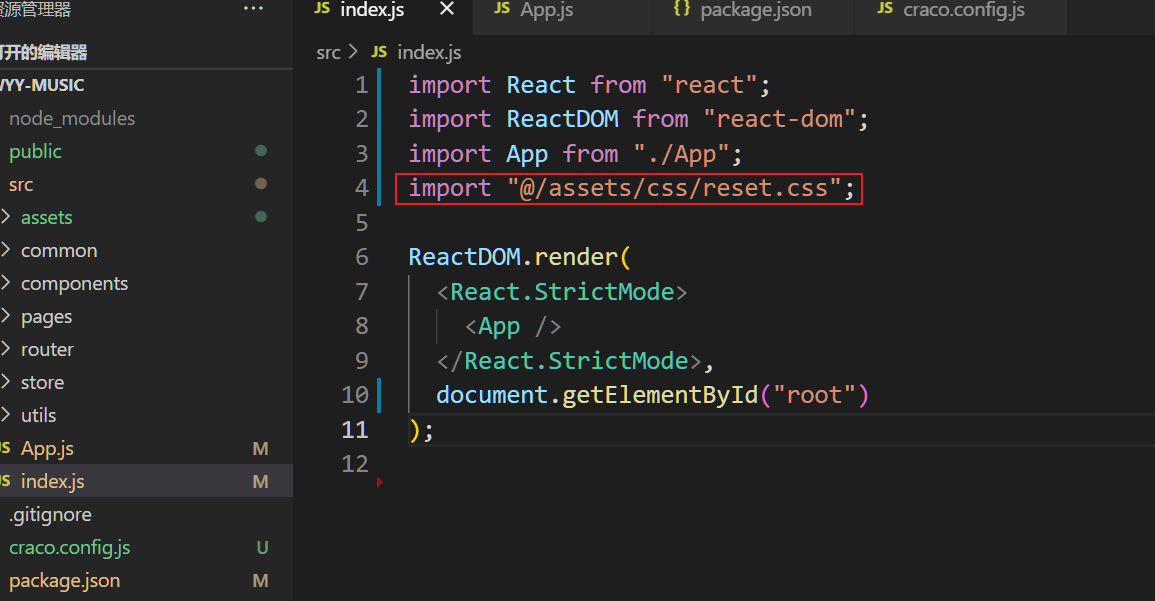This screenshot has height=601, width=1155.
Task: Click the JS icon in the breadcrumb
Action: (379, 52)
